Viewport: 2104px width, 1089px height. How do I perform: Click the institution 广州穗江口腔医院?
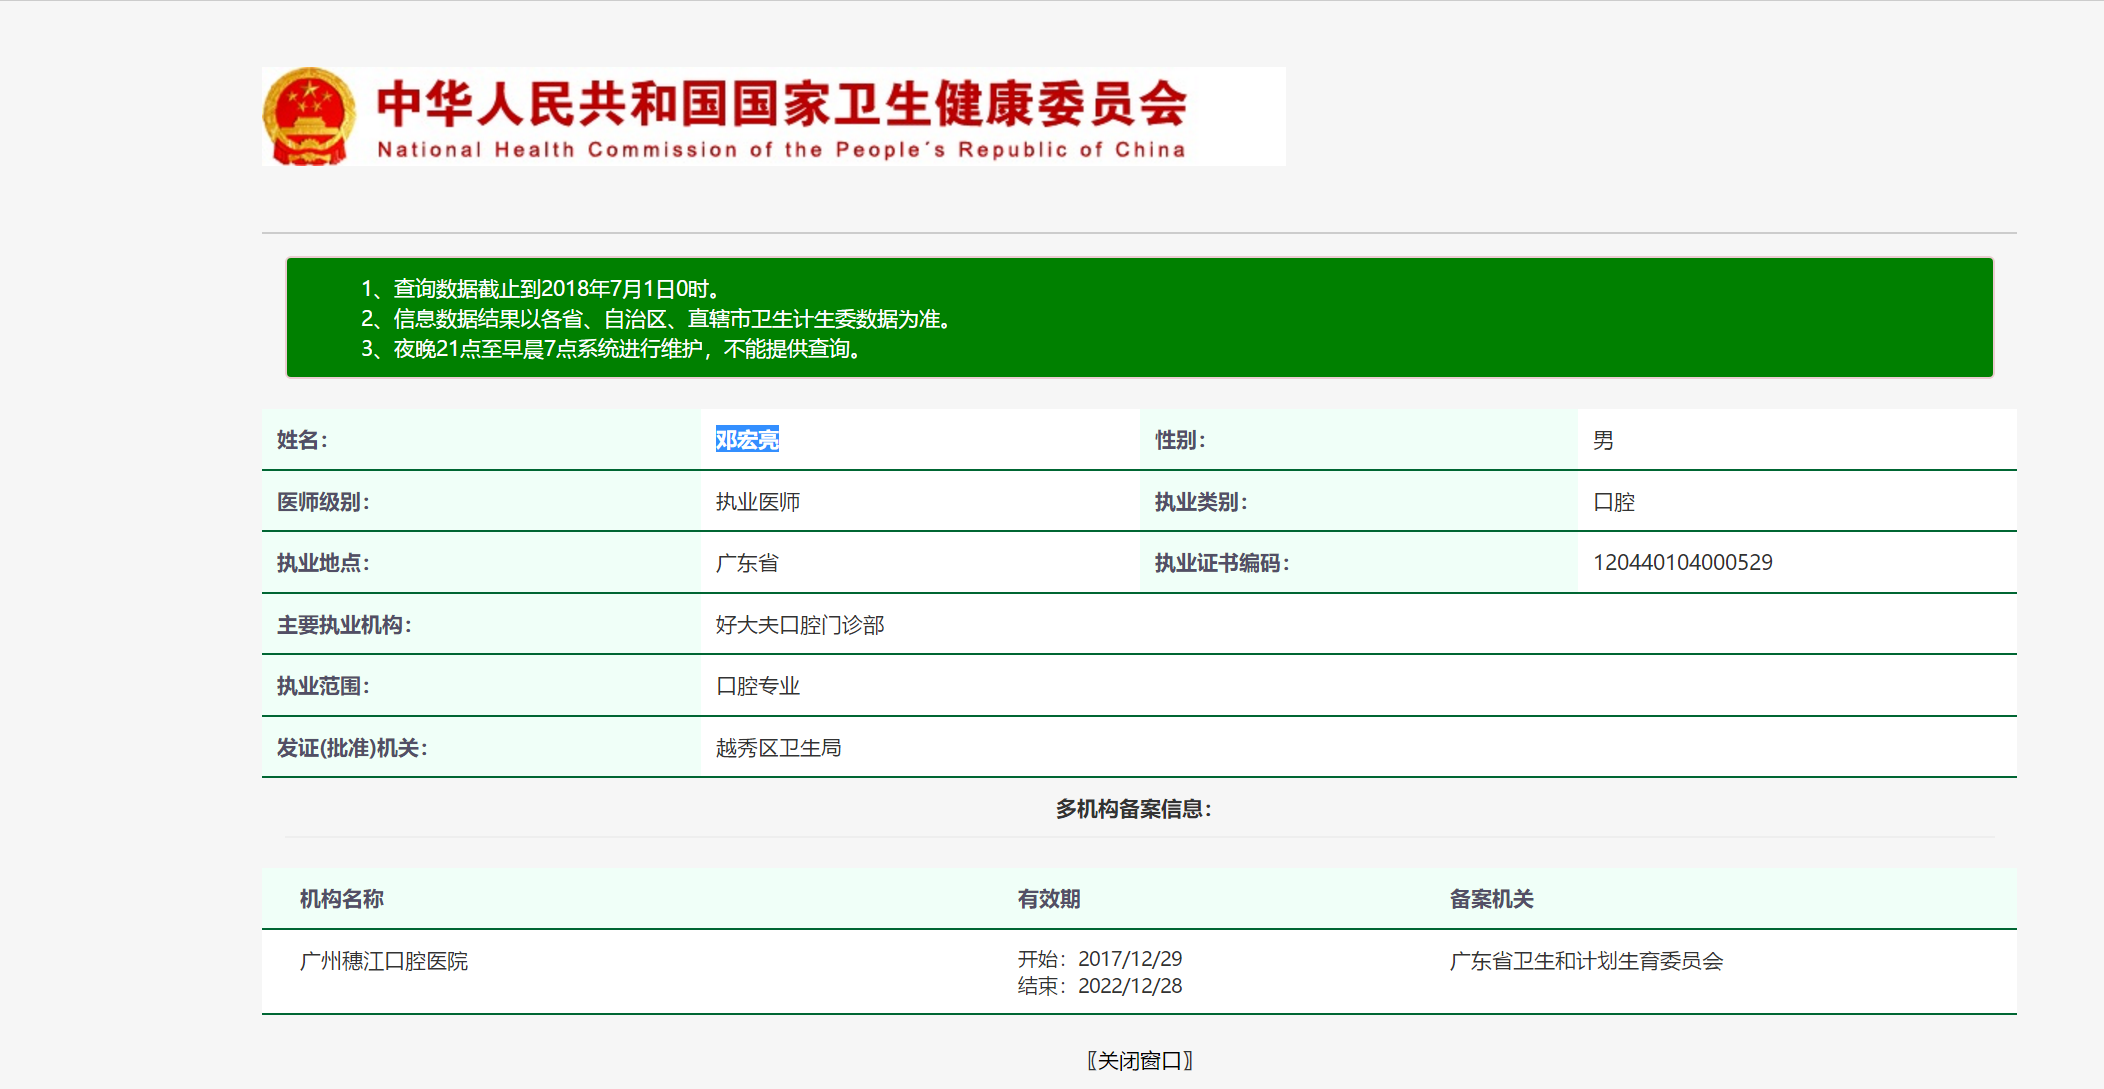coord(384,961)
